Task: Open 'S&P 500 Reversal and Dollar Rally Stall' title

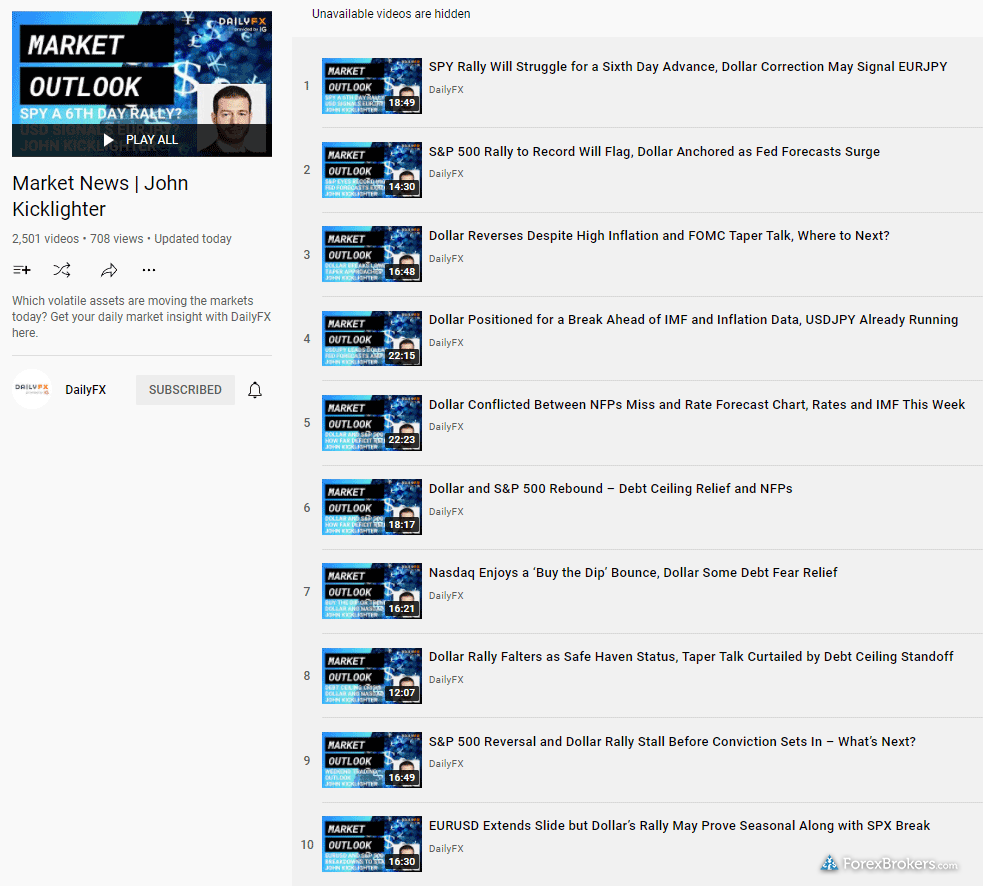Action: pyautogui.click(x=672, y=742)
